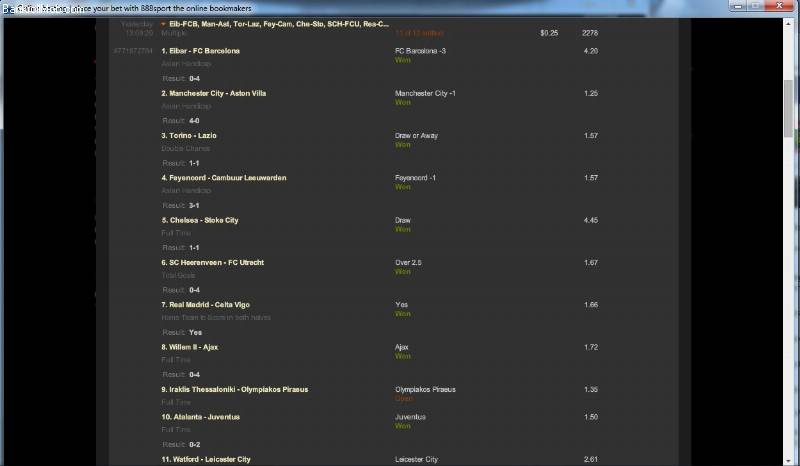Select the Feyenoord - Cambuur Leeuwarden match
Viewport: 800px width, 466px height.
224,178
